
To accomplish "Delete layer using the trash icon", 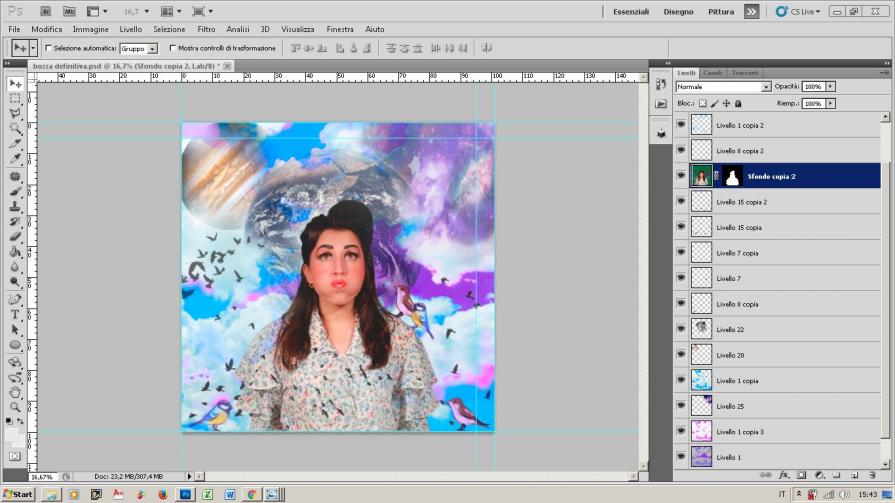I will 873,475.
